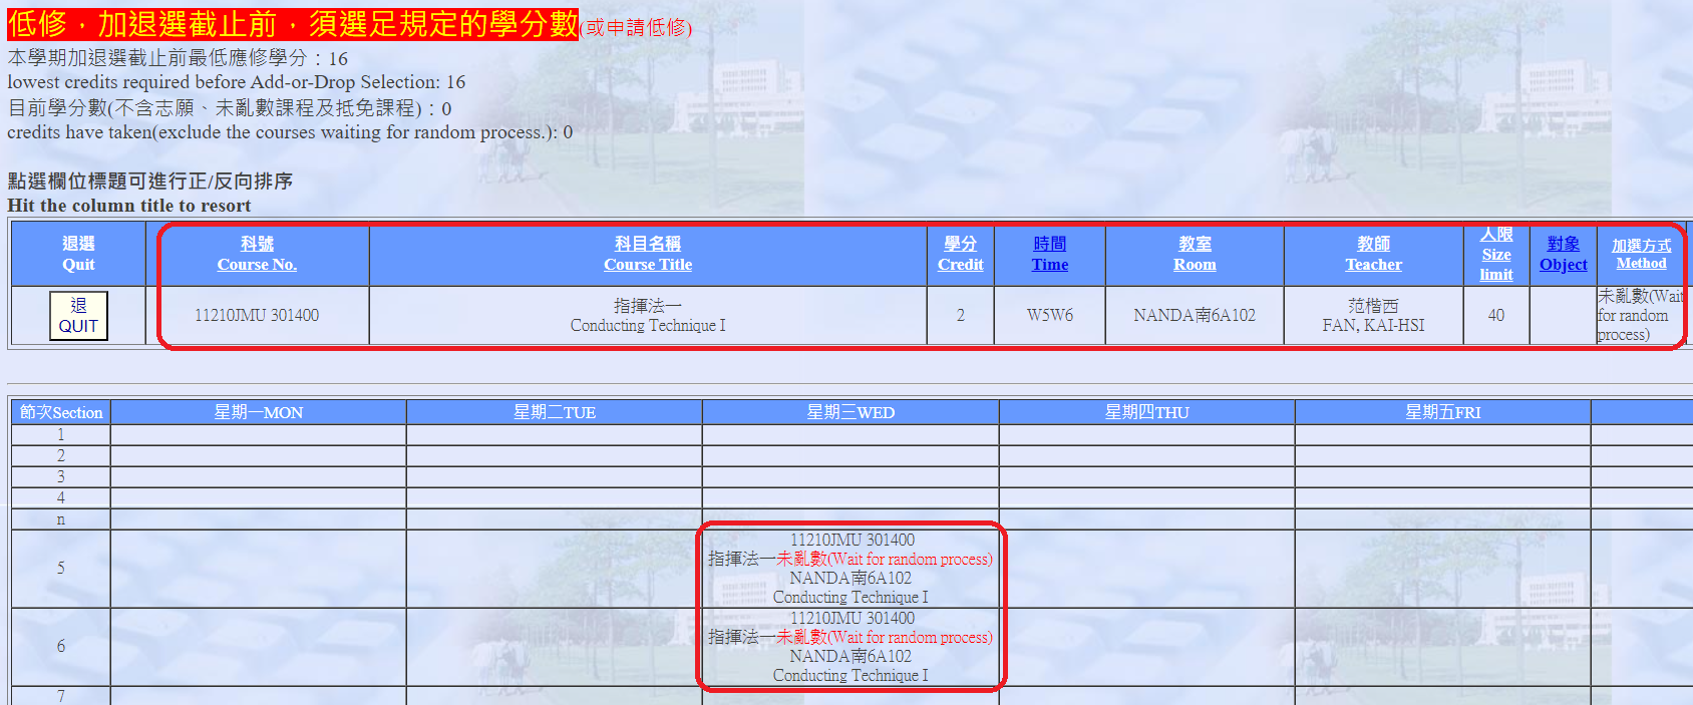Click the red (或申請低修) text
The image size is (1693, 705).
pyautogui.click(x=636, y=28)
